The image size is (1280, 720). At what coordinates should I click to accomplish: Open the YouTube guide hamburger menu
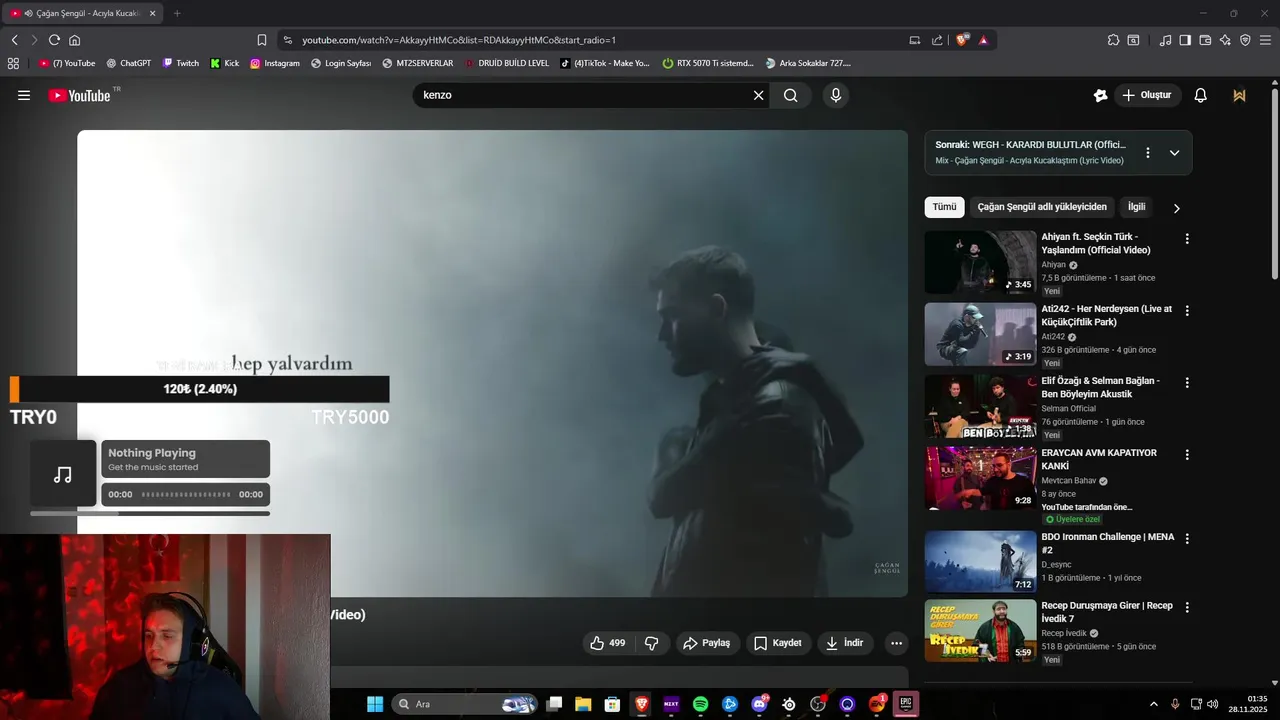pyautogui.click(x=24, y=95)
